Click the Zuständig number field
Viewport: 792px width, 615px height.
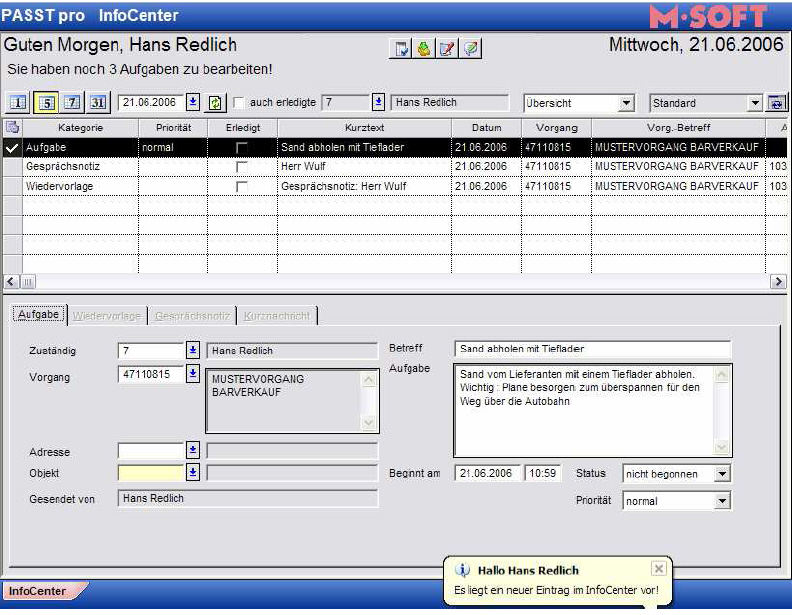[x=151, y=350]
